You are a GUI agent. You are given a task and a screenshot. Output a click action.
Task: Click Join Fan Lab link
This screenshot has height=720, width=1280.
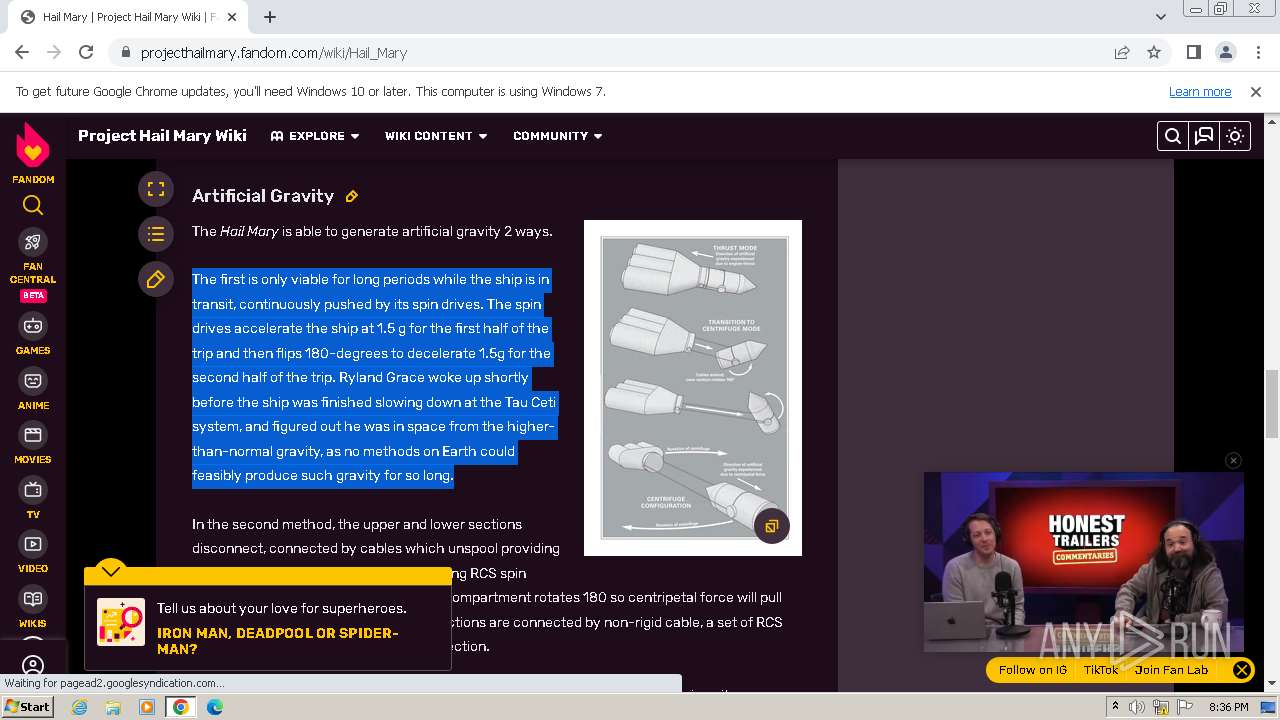click(x=1171, y=670)
